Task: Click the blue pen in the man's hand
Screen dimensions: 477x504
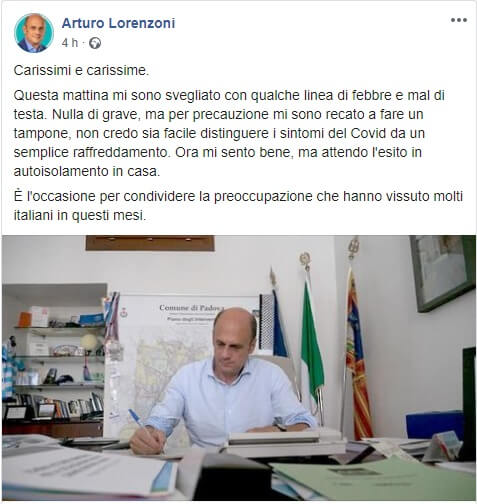Action: pos(142,425)
